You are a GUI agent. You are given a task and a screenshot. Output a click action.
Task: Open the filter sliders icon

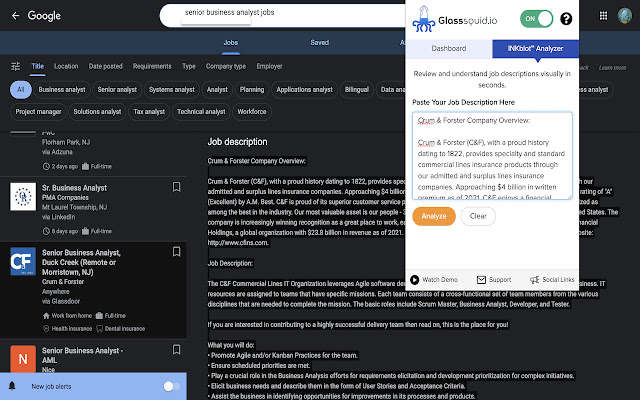[16, 66]
